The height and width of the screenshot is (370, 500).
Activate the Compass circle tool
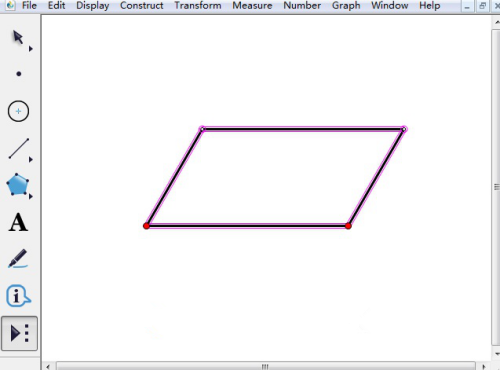click(18, 111)
